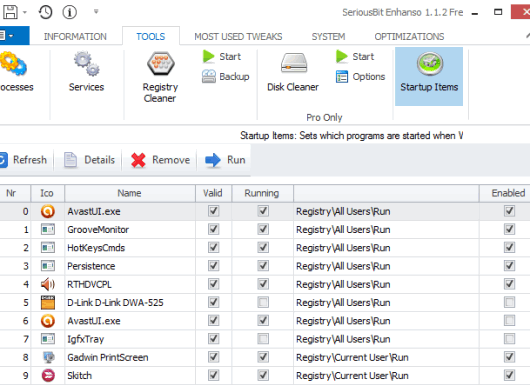Click the D-Link DWA-525 row icon
The width and height of the screenshot is (530, 386).
tap(48, 303)
